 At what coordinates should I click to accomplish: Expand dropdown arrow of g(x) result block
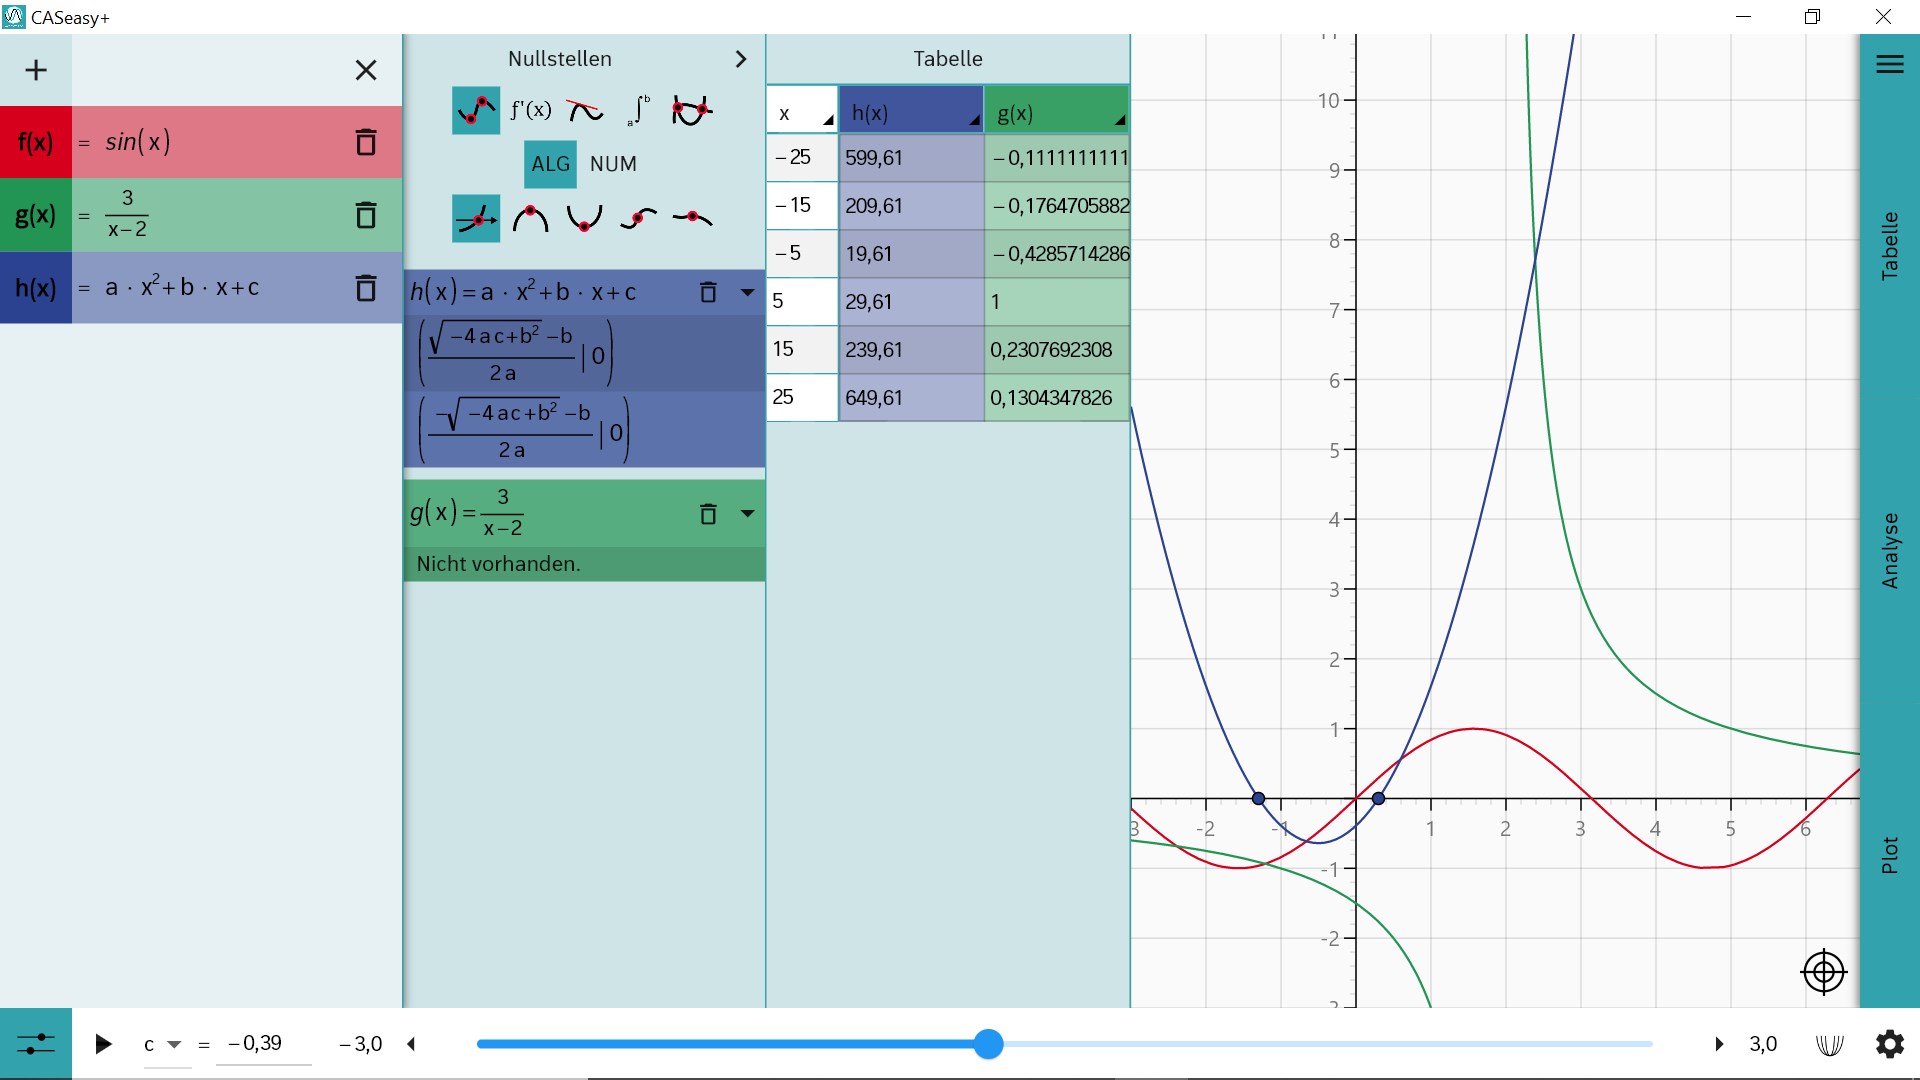[747, 514]
